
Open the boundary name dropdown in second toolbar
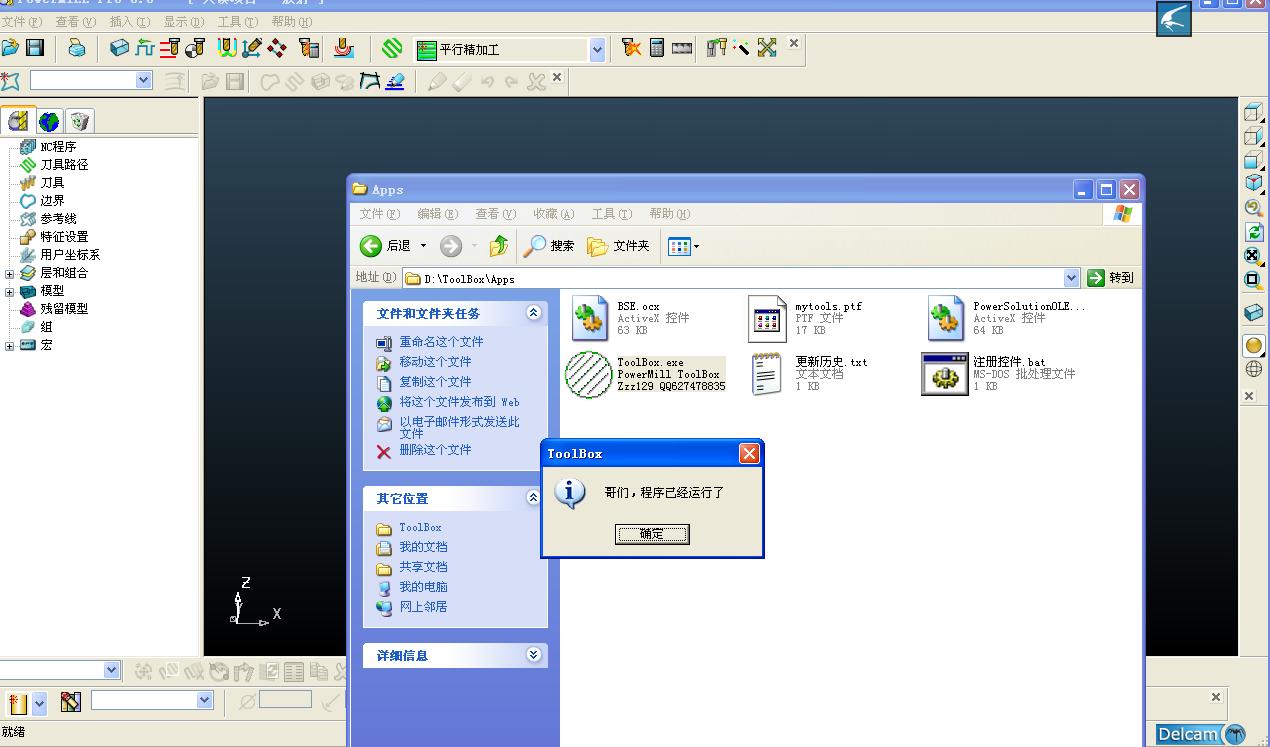point(143,80)
